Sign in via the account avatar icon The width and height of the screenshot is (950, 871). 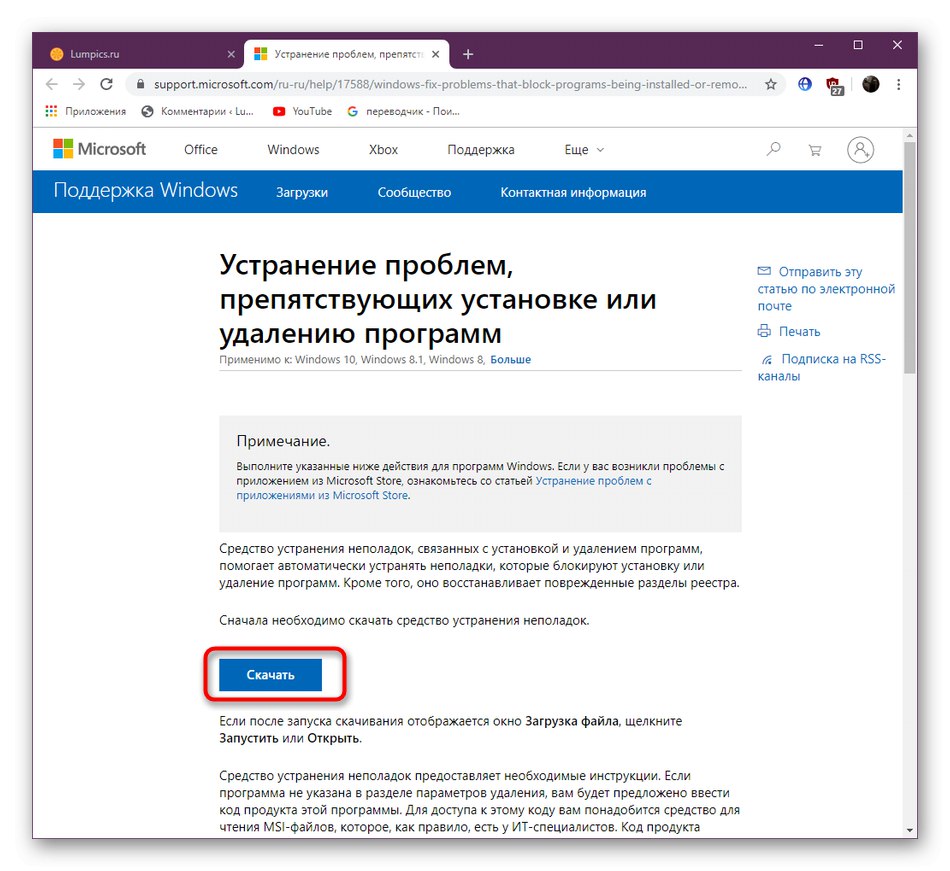[x=860, y=150]
